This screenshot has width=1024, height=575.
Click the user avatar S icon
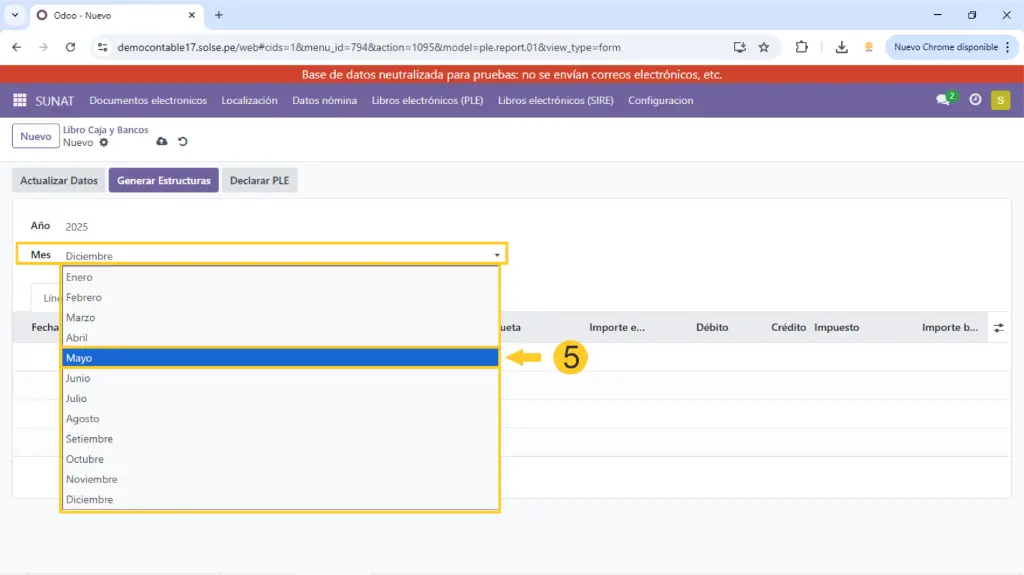point(1000,100)
